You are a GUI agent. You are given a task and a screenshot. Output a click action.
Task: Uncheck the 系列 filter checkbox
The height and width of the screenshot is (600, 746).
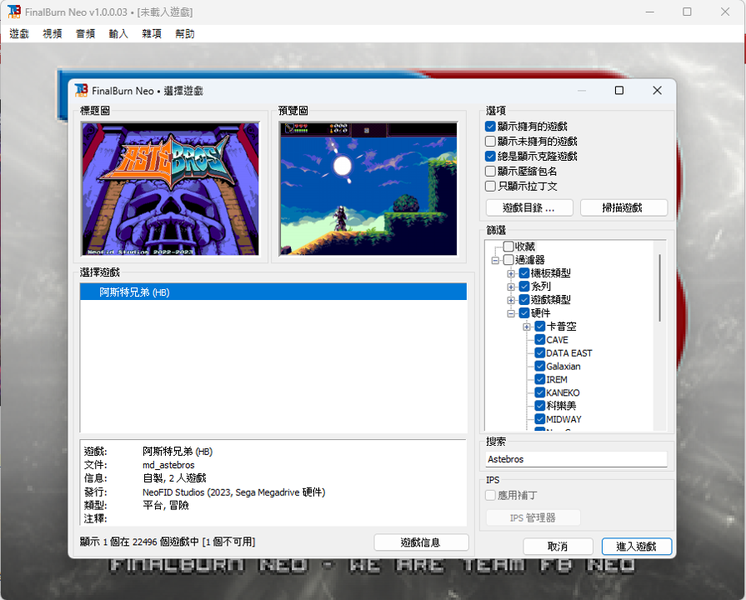[524, 286]
